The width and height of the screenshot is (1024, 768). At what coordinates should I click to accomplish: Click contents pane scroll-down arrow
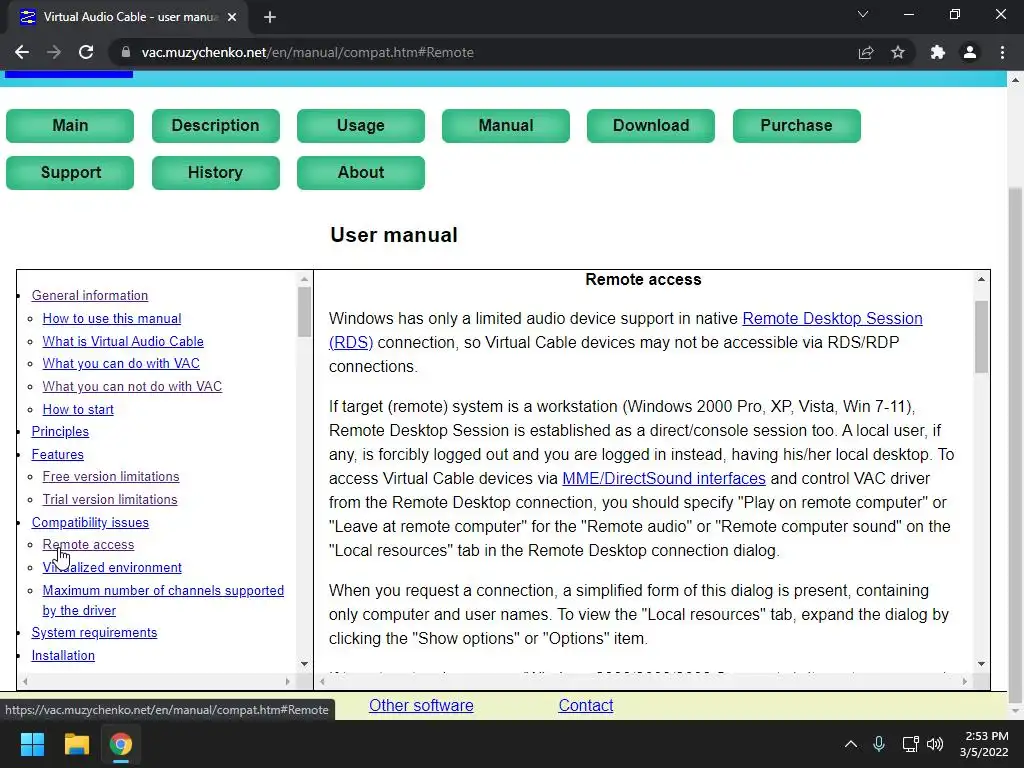tap(304, 664)
